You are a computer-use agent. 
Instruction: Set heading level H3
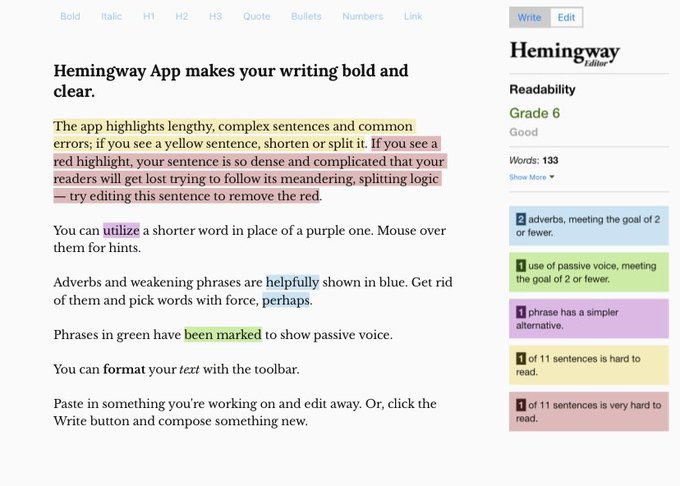click(216, 16)
